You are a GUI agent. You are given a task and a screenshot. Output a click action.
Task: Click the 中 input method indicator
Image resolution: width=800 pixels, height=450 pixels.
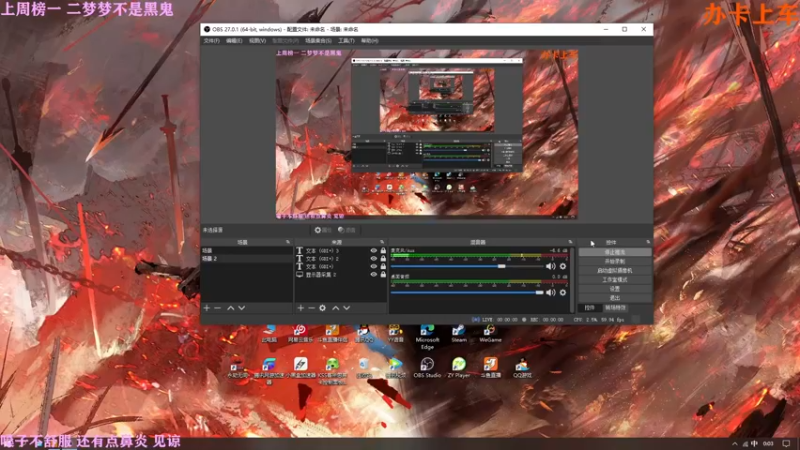754,444
